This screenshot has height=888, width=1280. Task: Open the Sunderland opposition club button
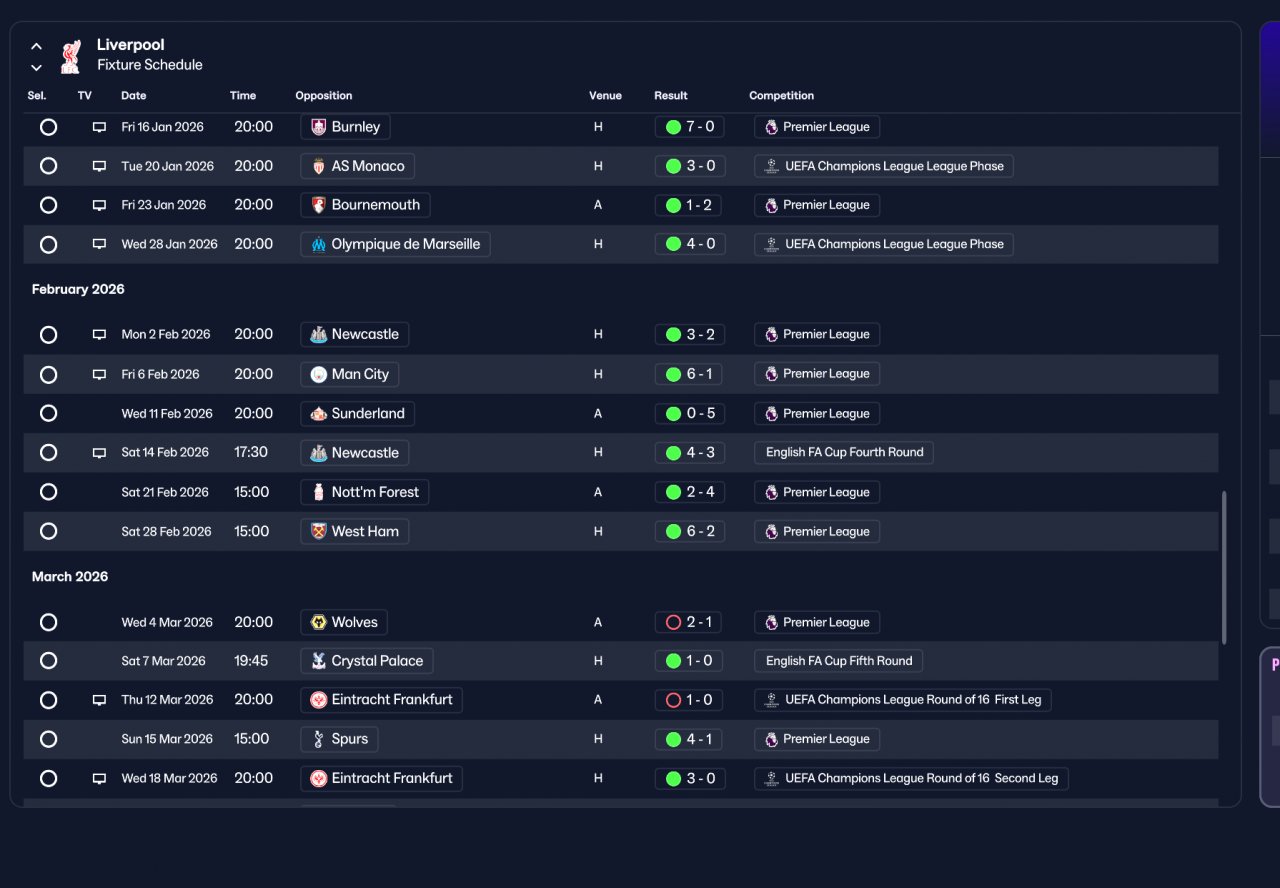coord(357,413)
